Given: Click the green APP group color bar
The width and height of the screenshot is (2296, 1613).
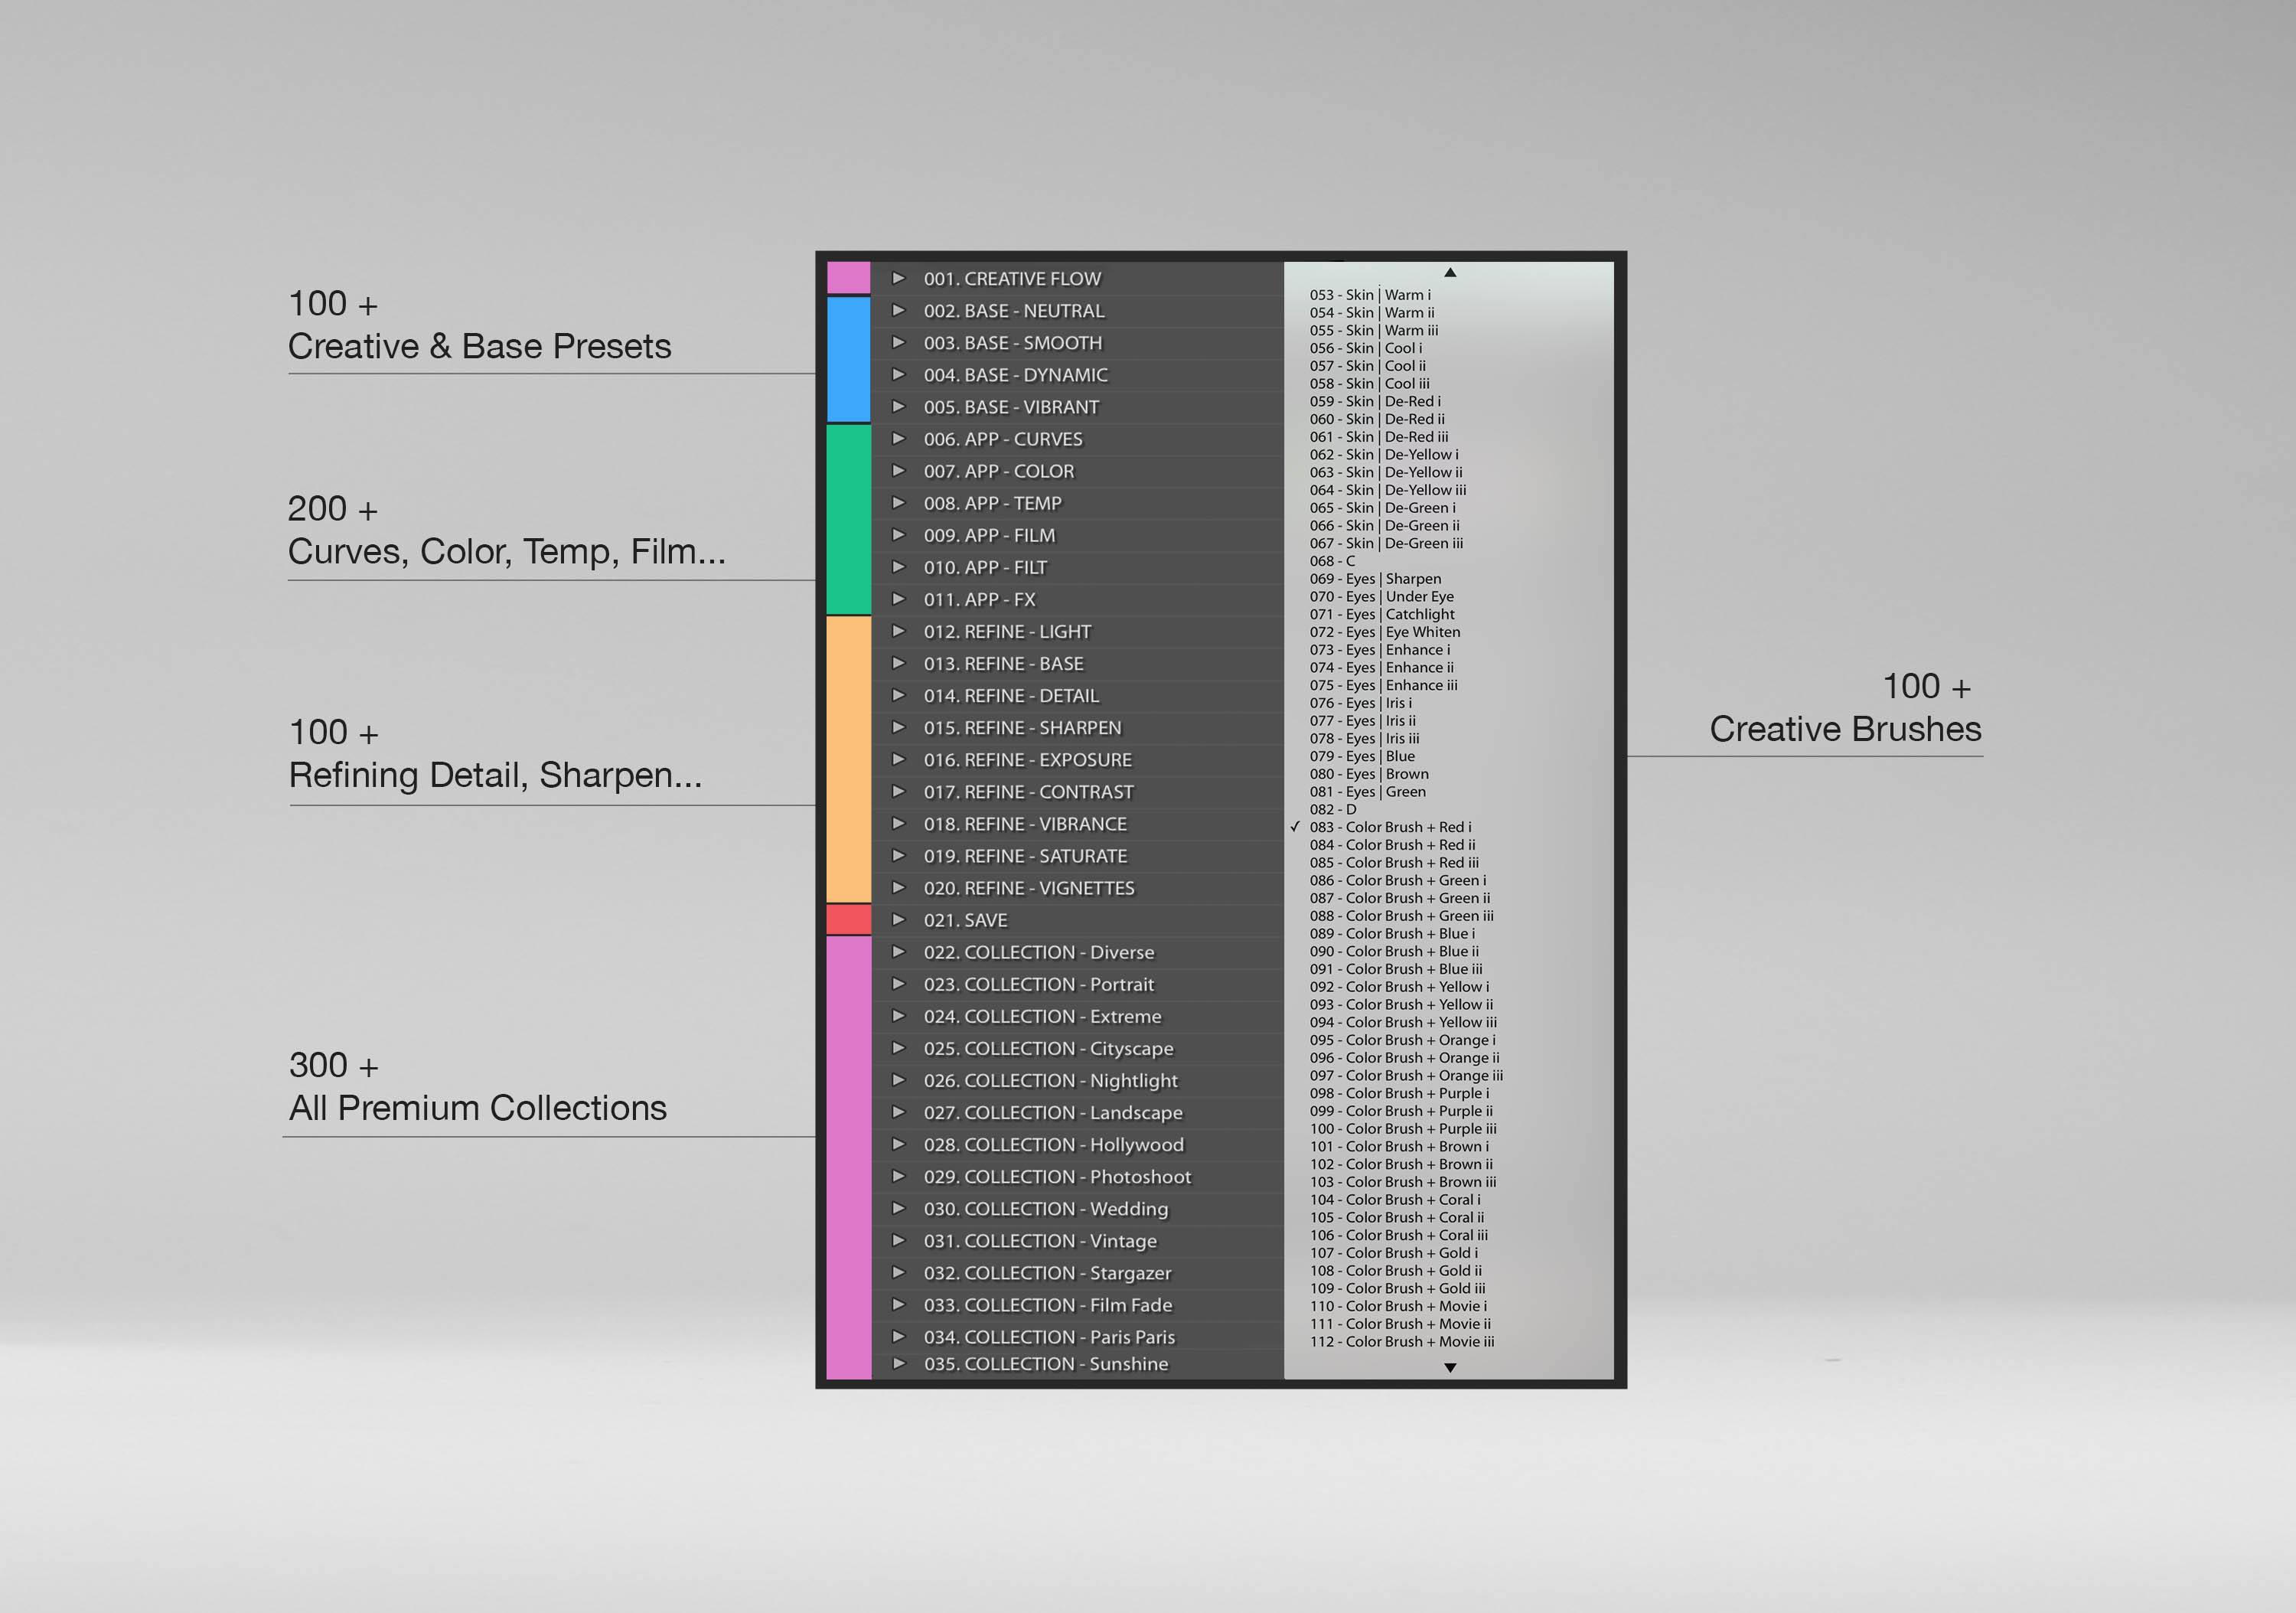Looking at the screenshot, I should tap(849, 519).
